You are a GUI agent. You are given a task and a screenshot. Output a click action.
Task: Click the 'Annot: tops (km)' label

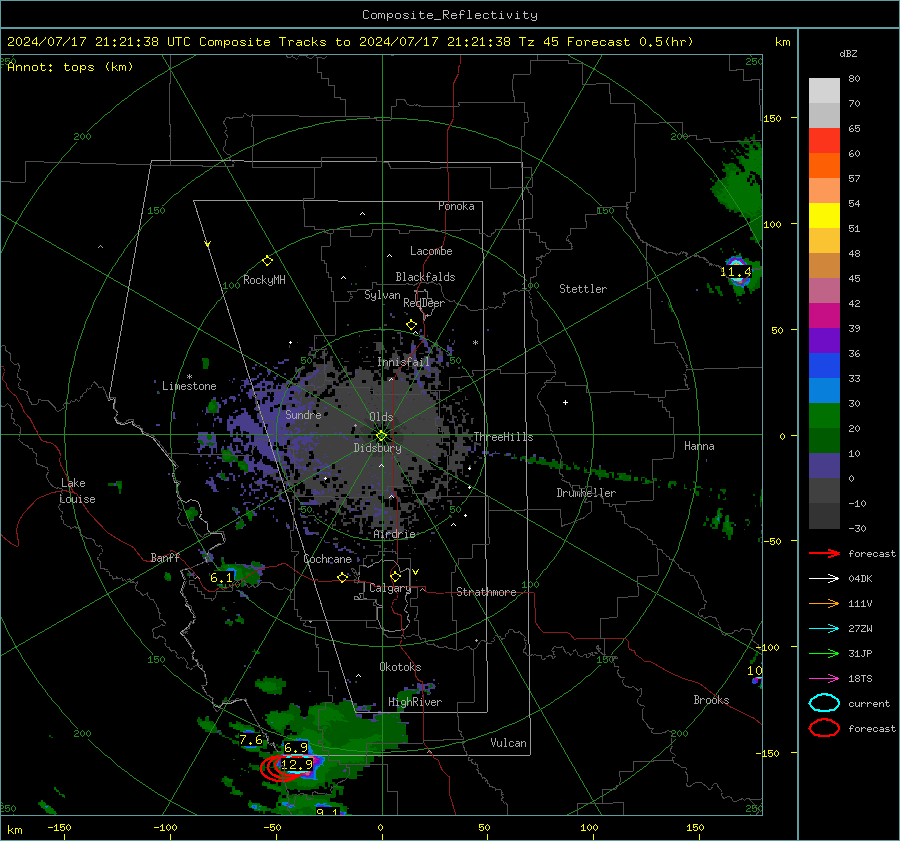70,67
